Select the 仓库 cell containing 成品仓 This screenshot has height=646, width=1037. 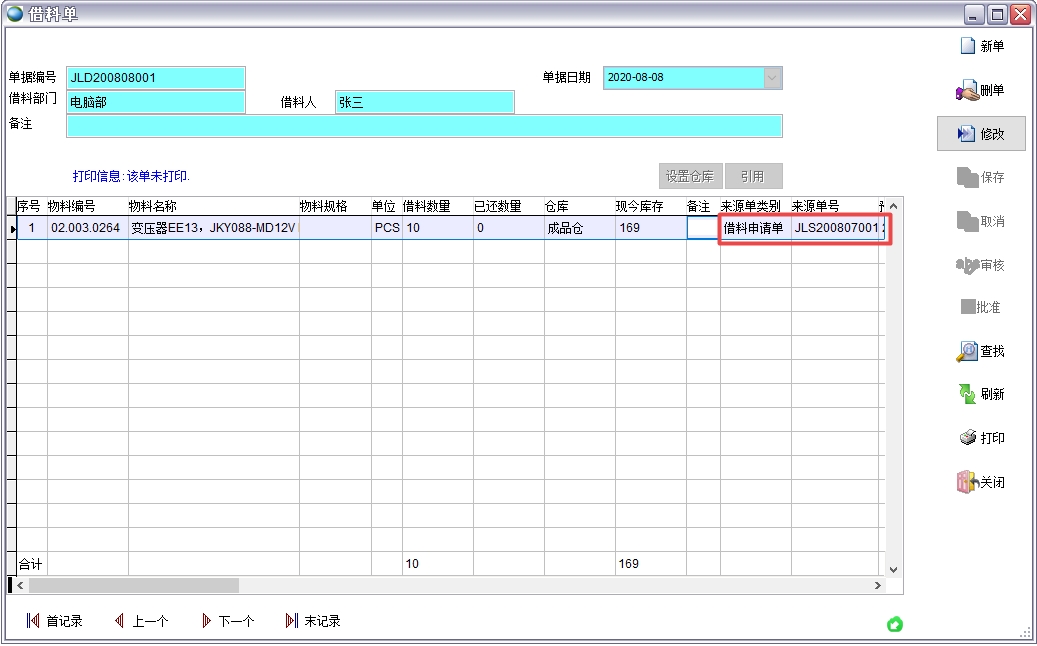pos(578,228)
